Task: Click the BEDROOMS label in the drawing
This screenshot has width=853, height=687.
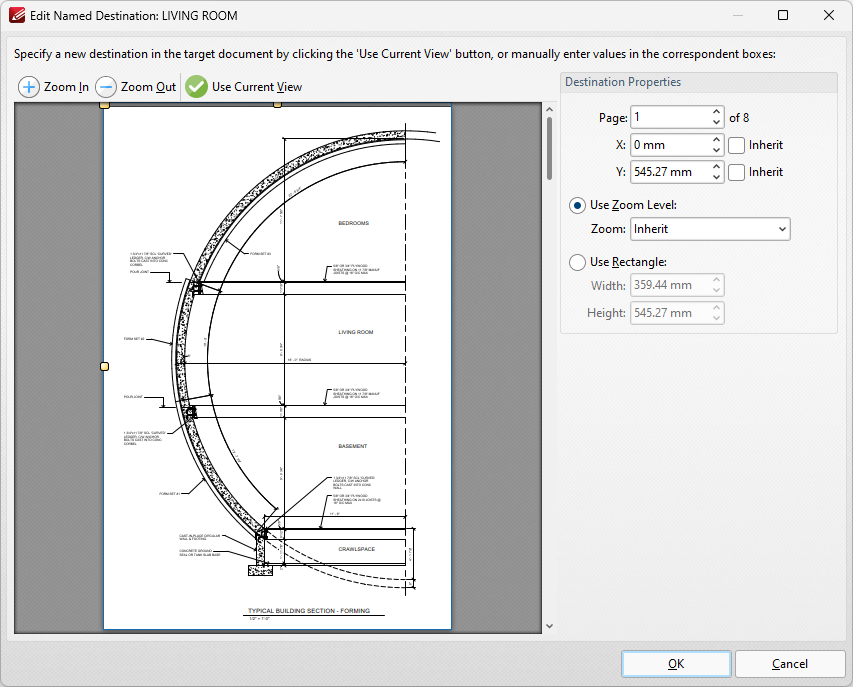Action: coord(354,223)
